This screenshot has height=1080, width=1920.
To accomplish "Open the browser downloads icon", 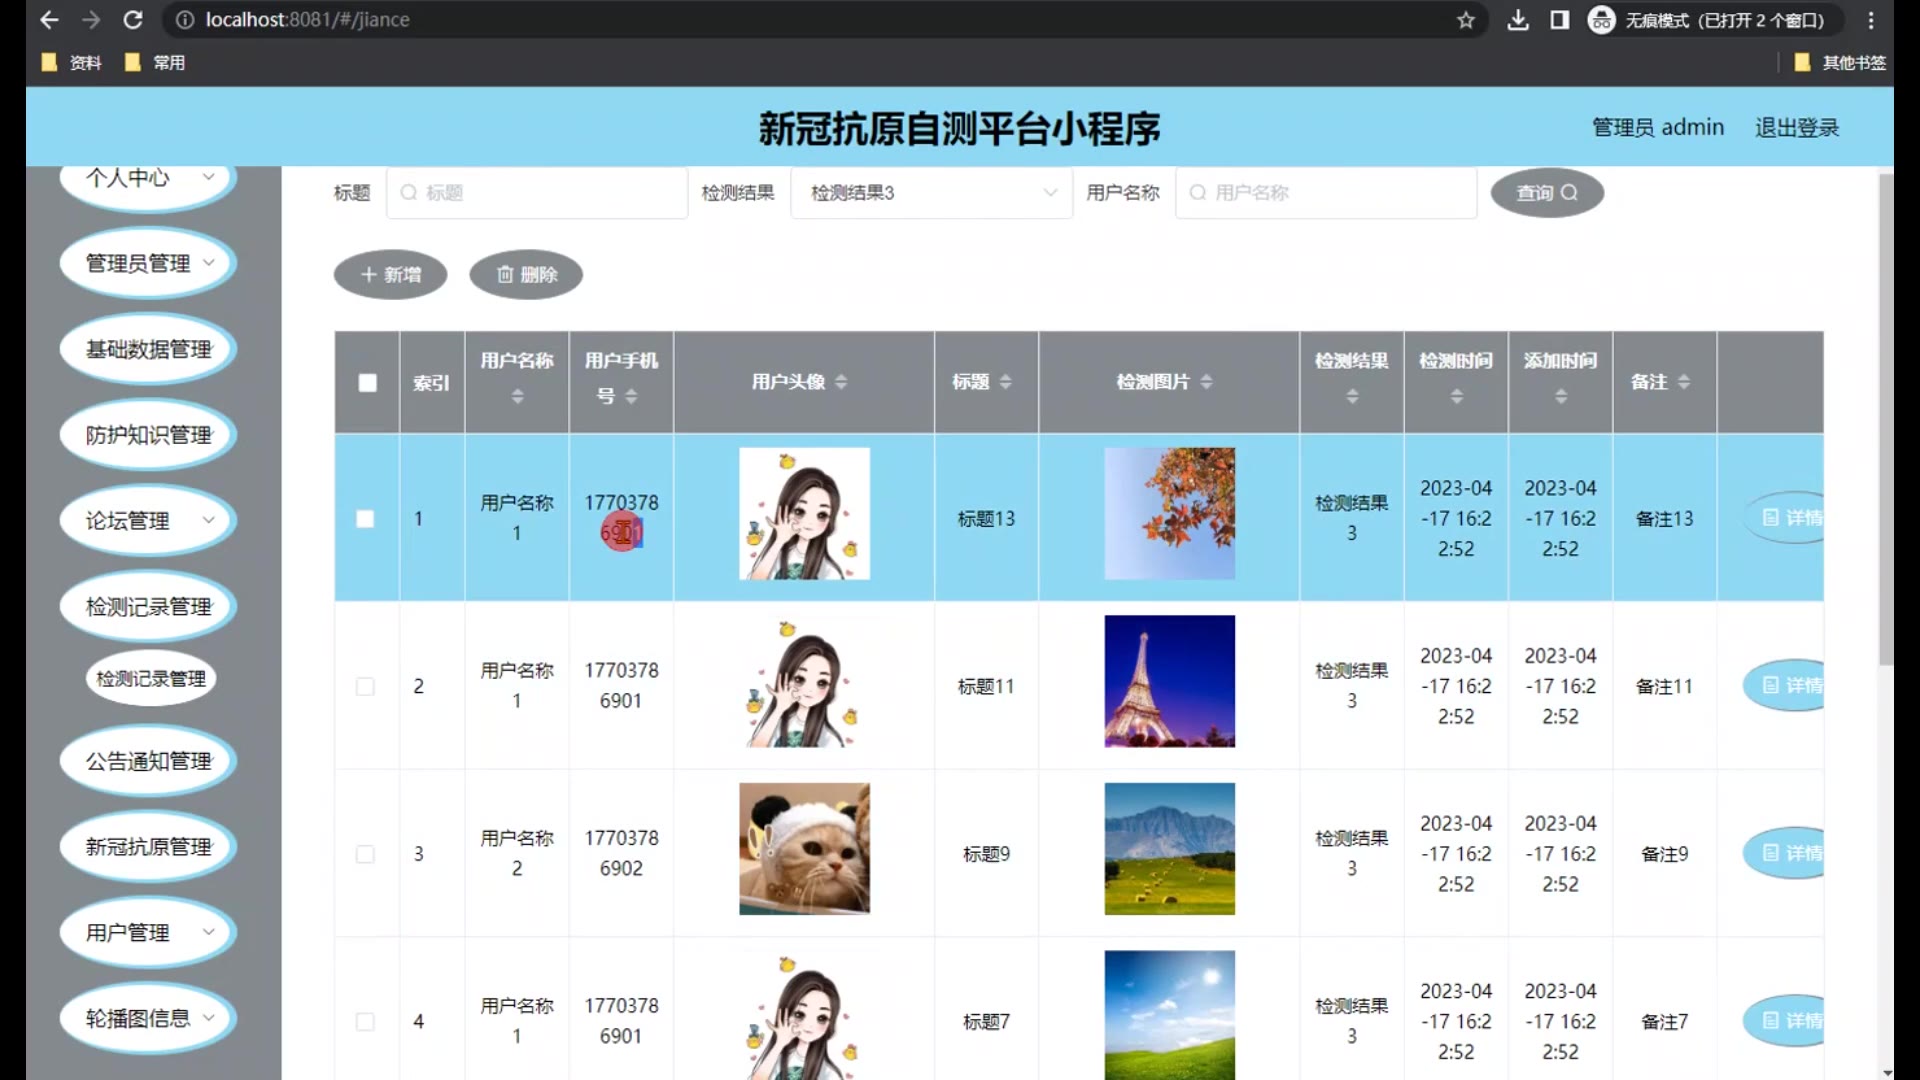I will [x=1518, y=20].
